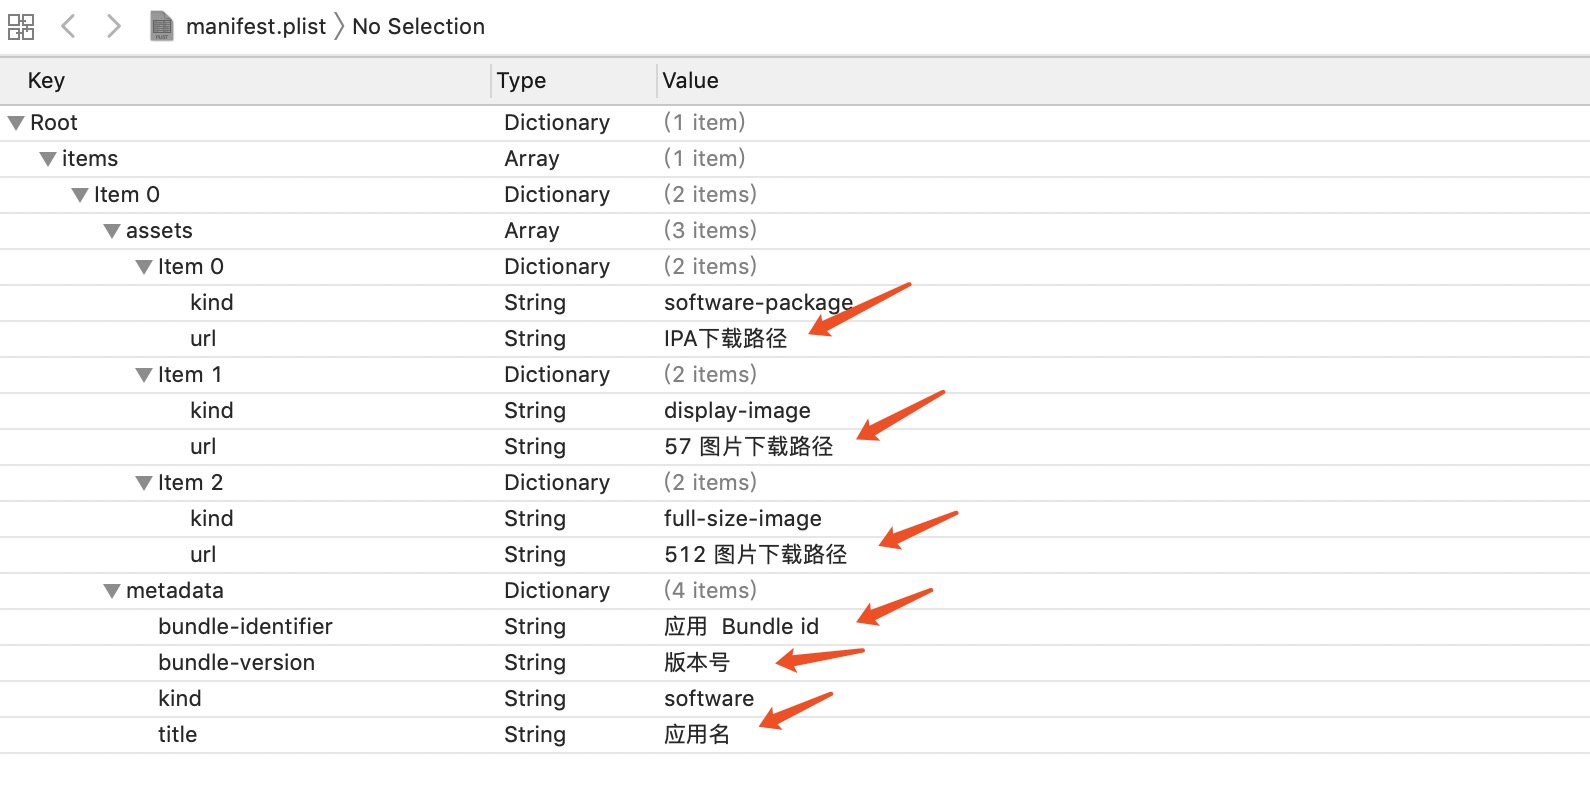
Task: Open the related items grid icon
Action: pos(21,27)
